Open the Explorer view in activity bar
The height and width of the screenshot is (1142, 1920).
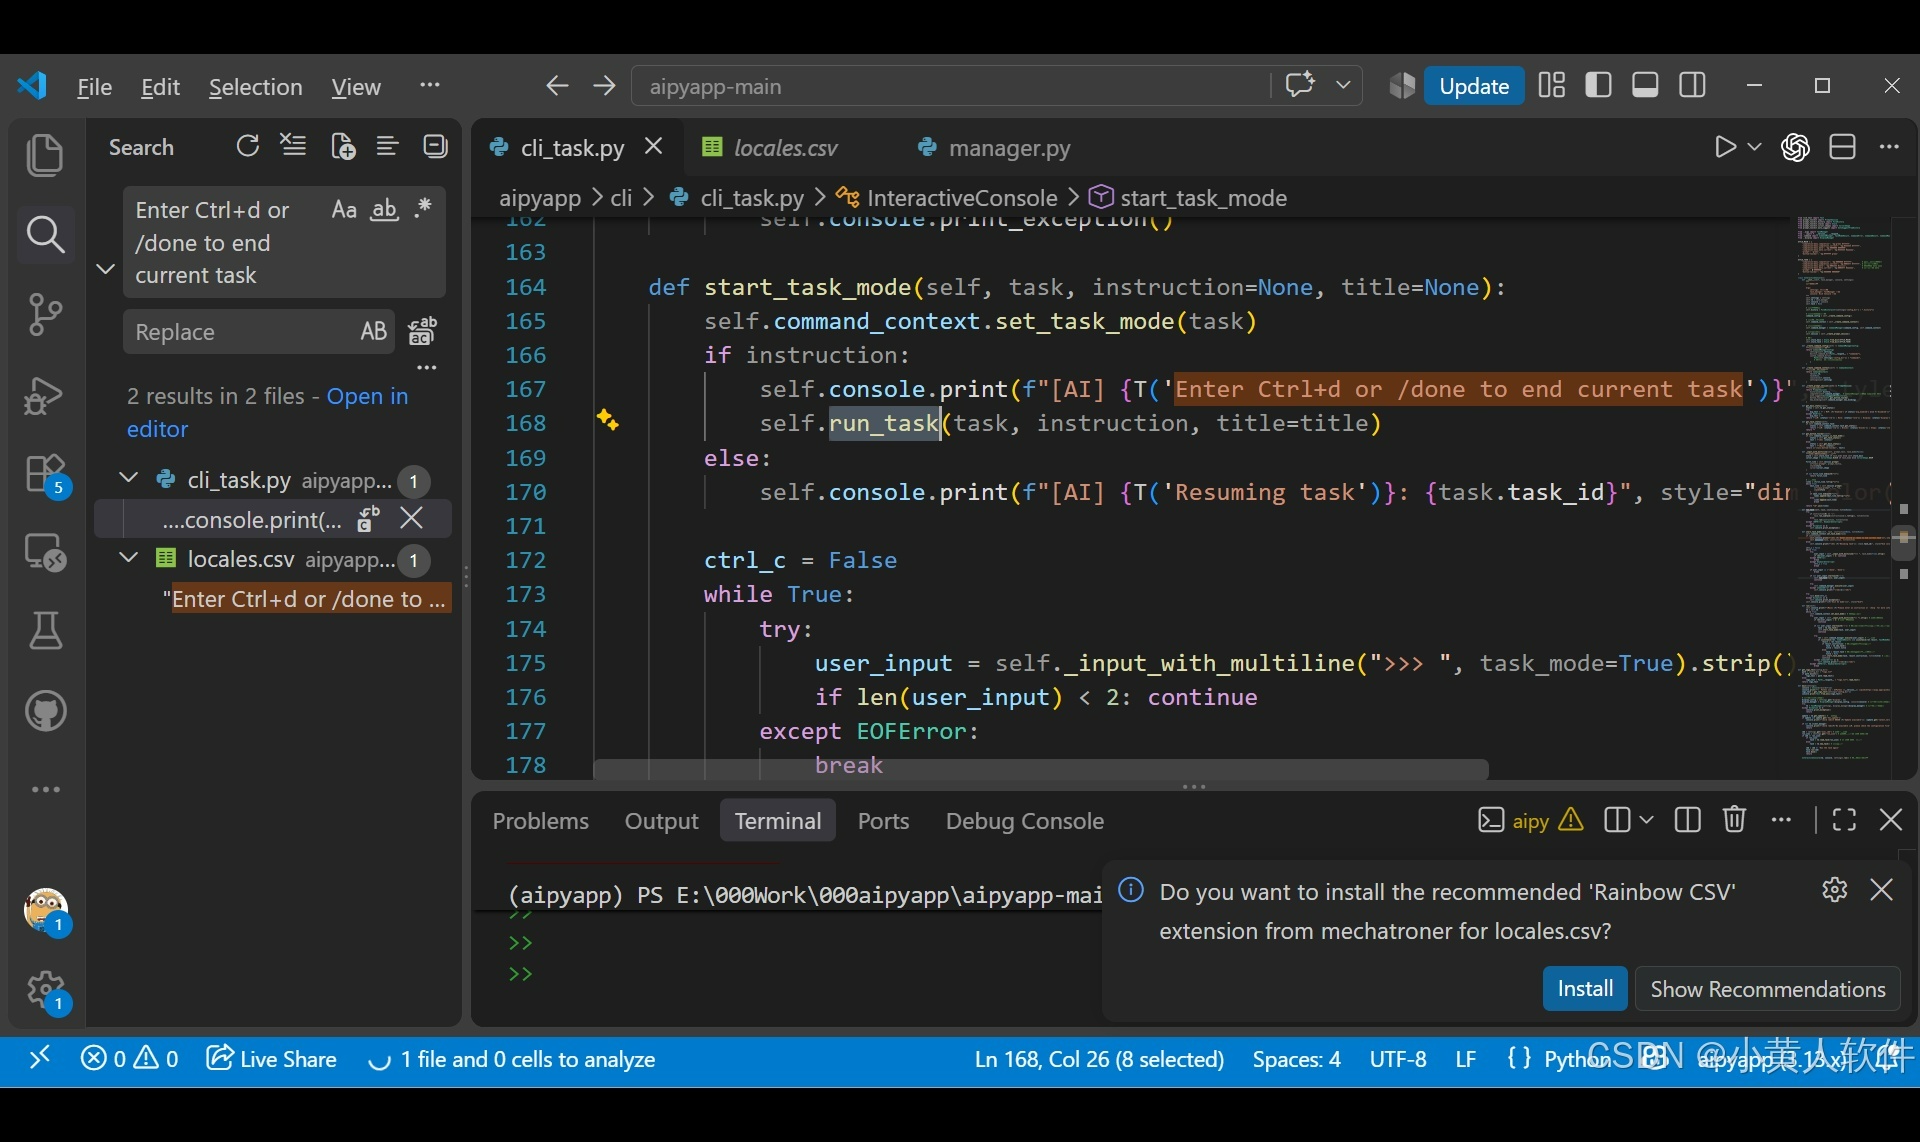click(x=45, y=155)
